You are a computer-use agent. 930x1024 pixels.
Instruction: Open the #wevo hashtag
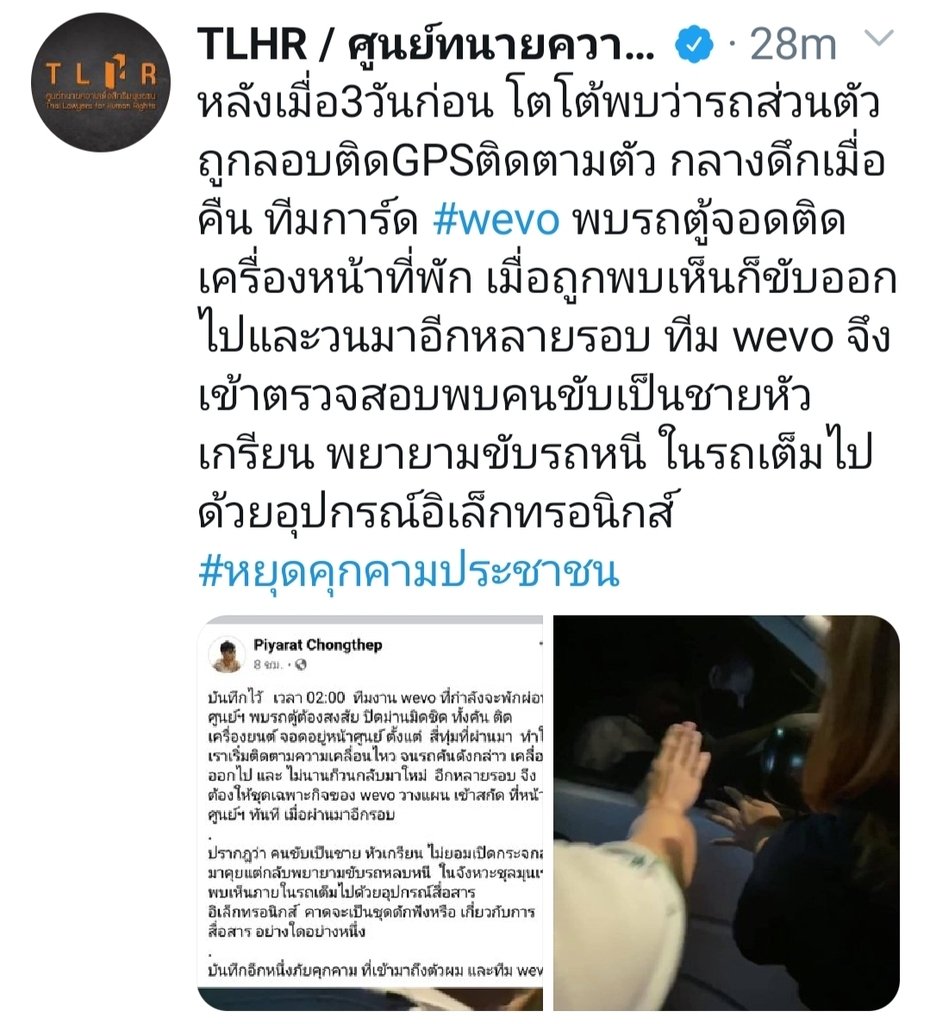(x=496, y=219)
